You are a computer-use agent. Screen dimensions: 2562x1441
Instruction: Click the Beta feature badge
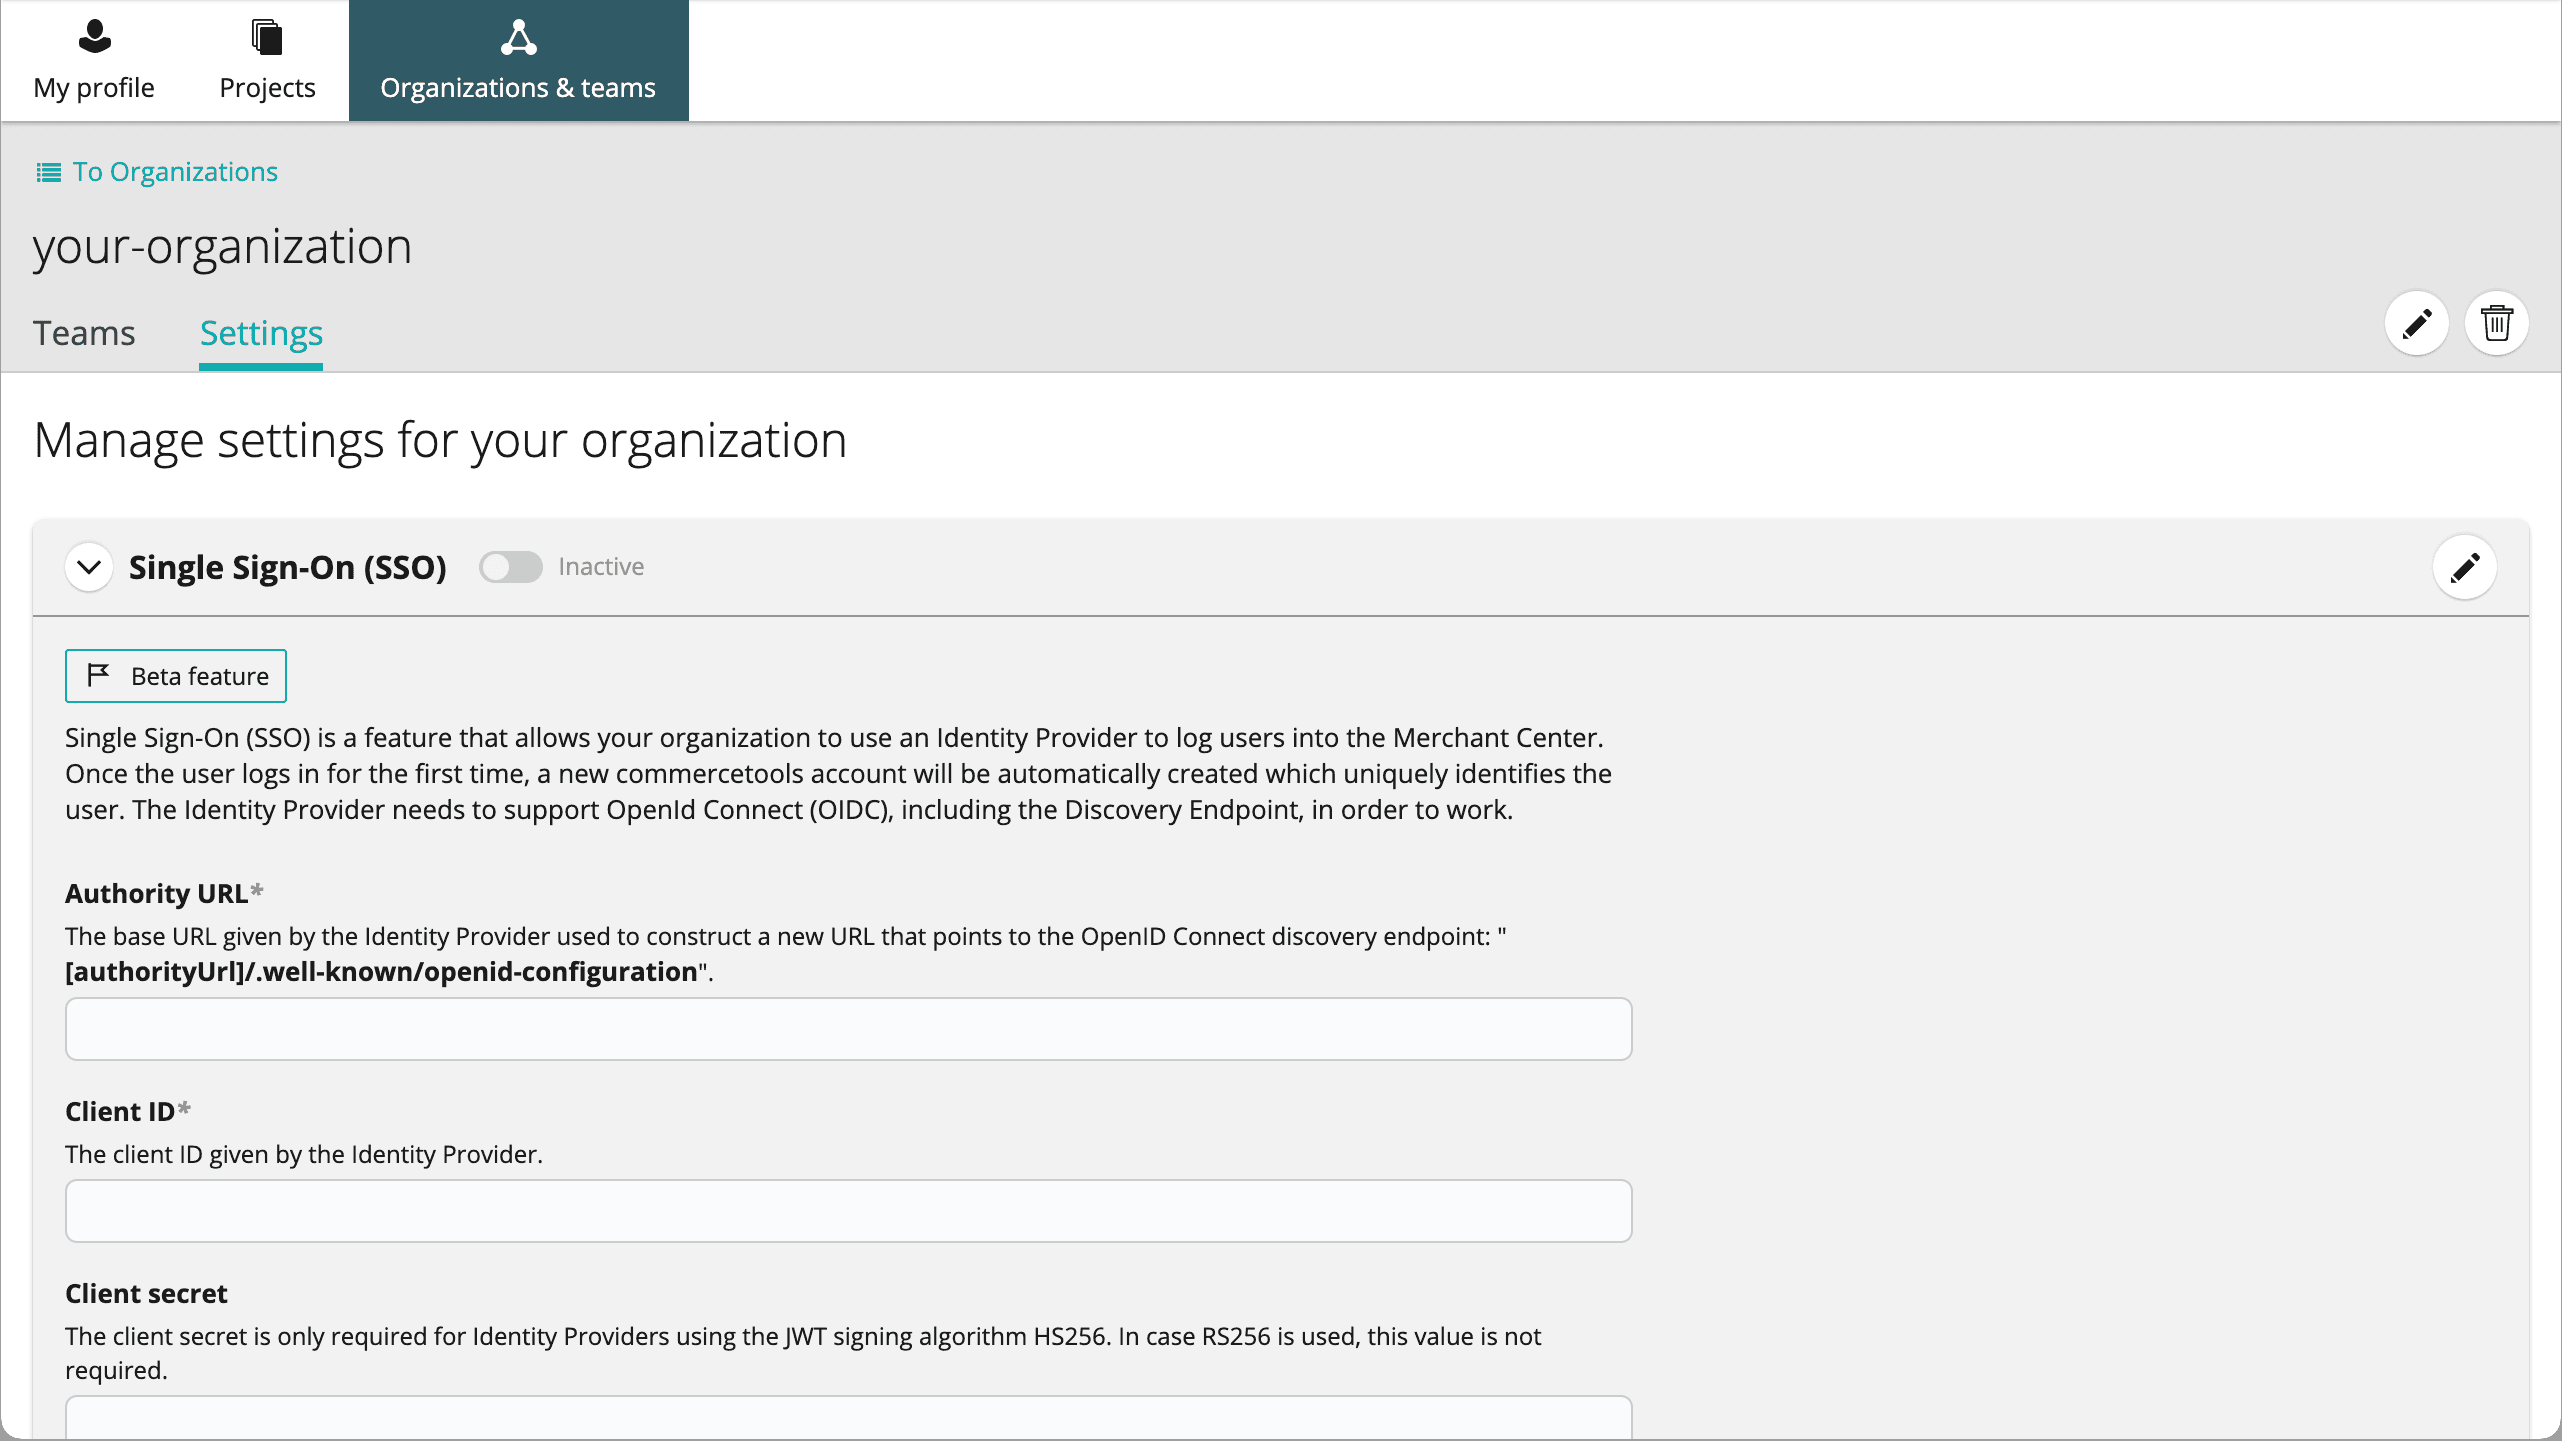pos(176,676)
